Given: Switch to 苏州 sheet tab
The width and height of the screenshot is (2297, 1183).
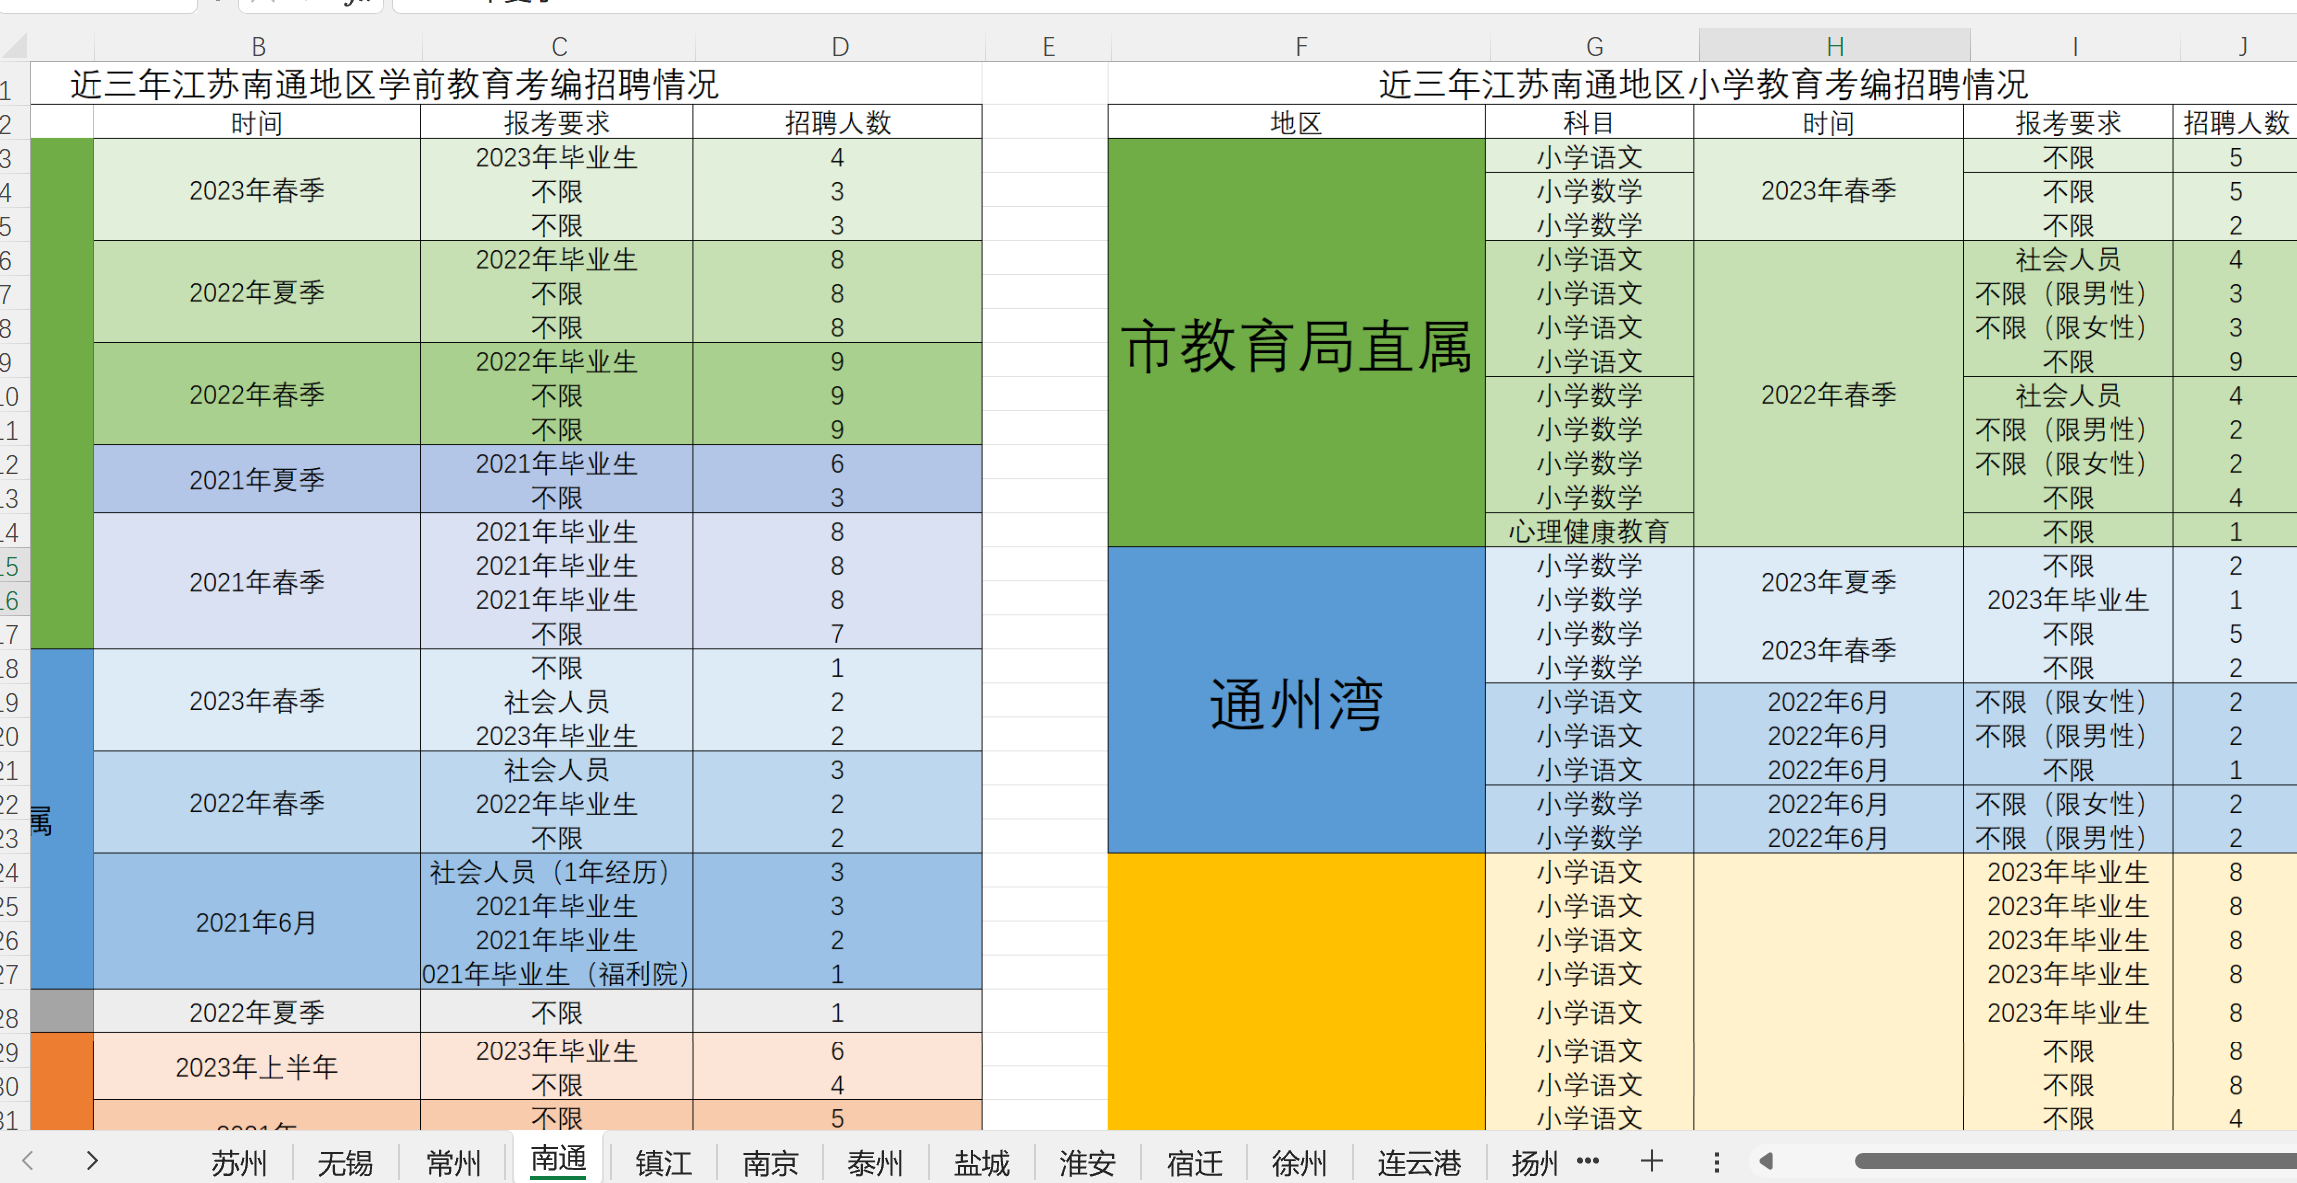Looking at the screenshot, I should (x=239, y=1163).
